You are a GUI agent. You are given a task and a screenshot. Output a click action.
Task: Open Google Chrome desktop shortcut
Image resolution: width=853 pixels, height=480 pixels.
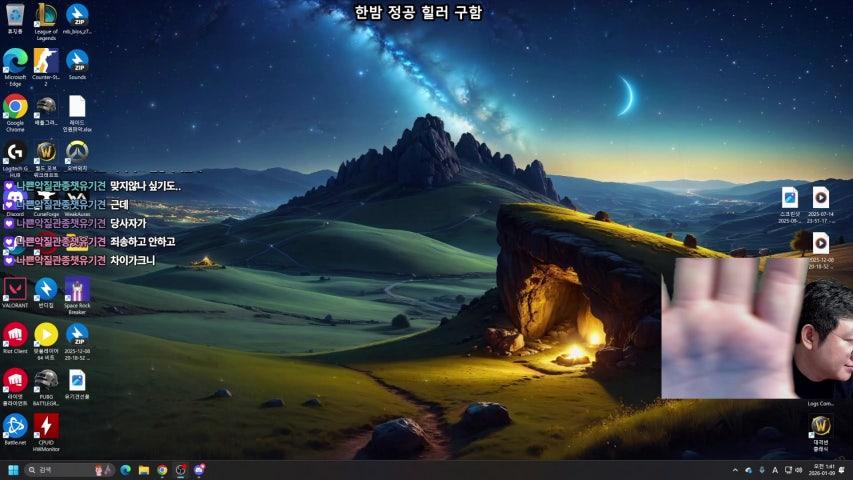[x=15, y=113]
